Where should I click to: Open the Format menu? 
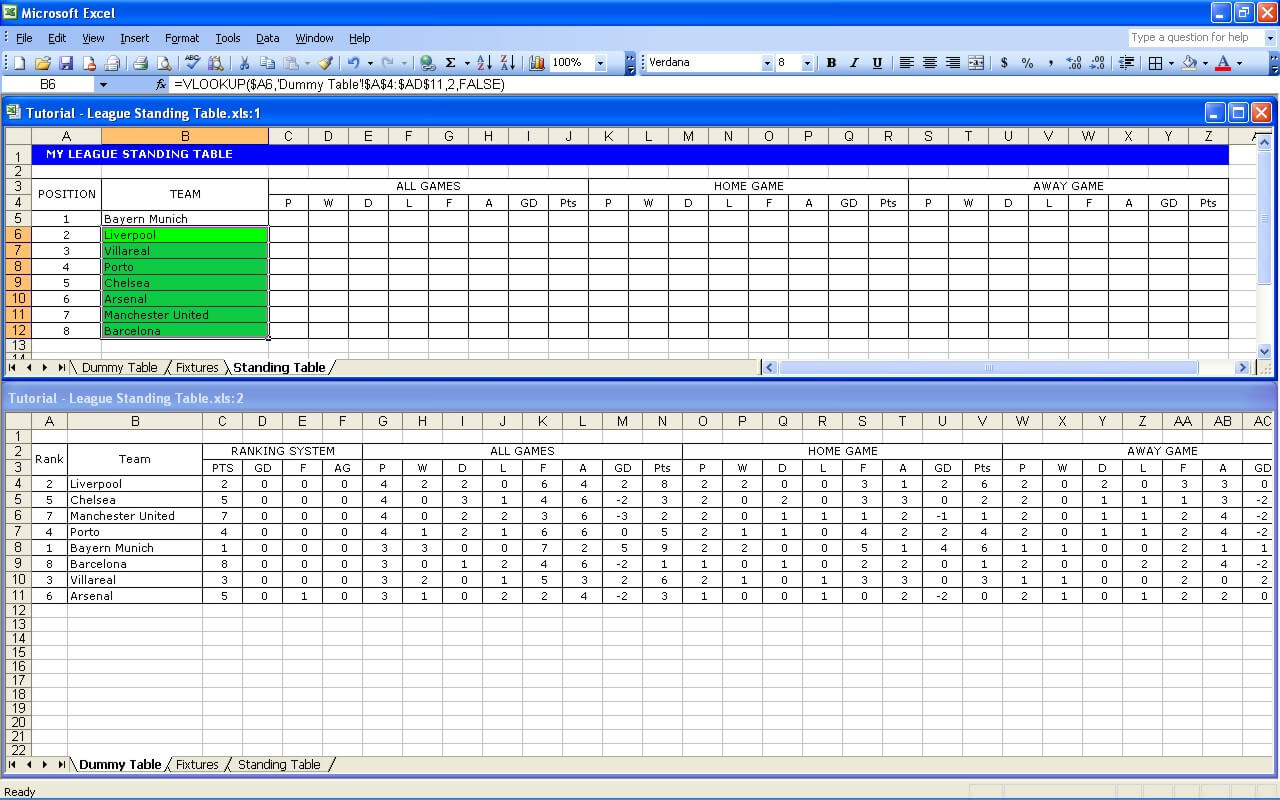click(x=182, y=38)
